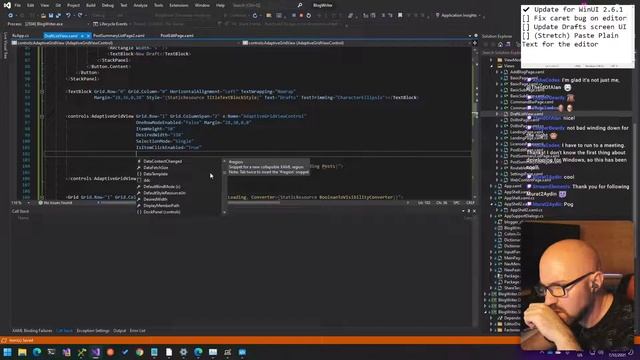Open the Windows Start menu
The image size is (640, 360).
[7, 352]
